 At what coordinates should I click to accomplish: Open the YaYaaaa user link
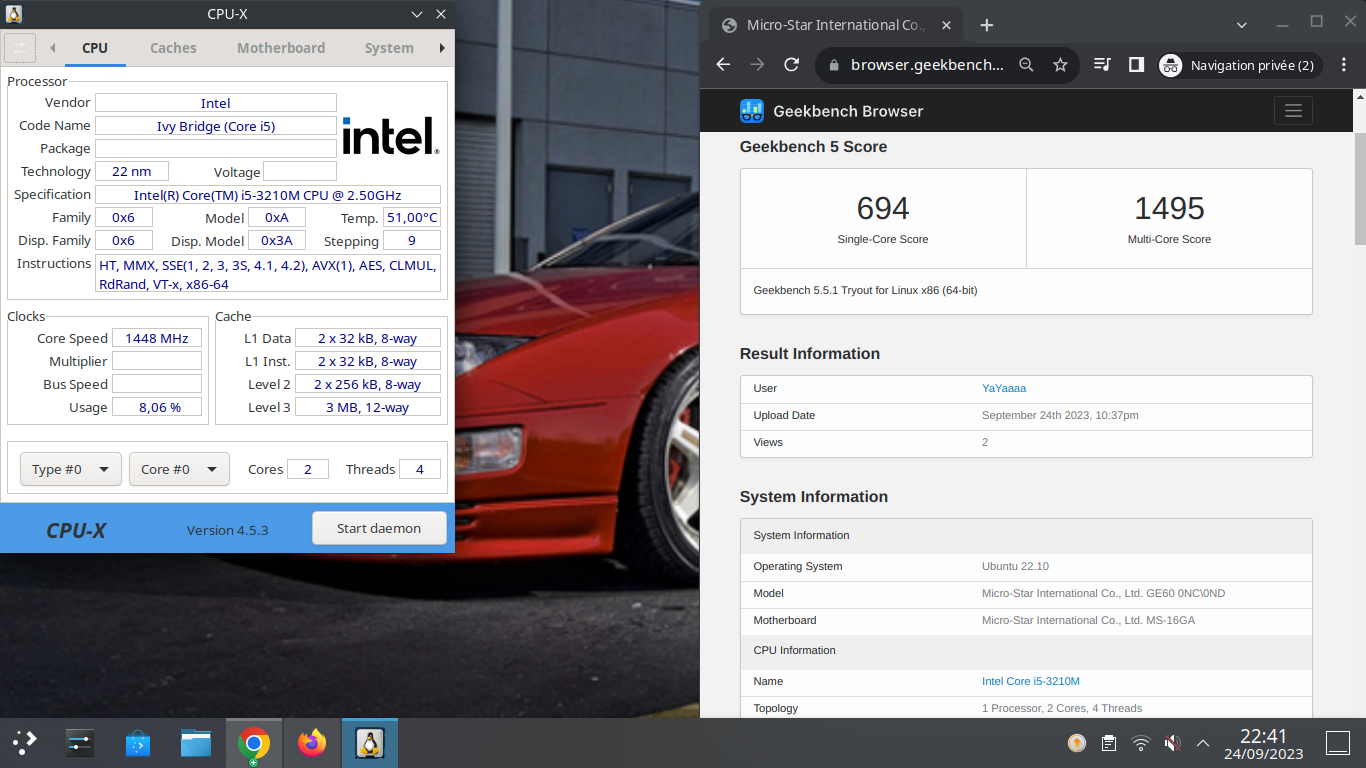(1004, 388)
